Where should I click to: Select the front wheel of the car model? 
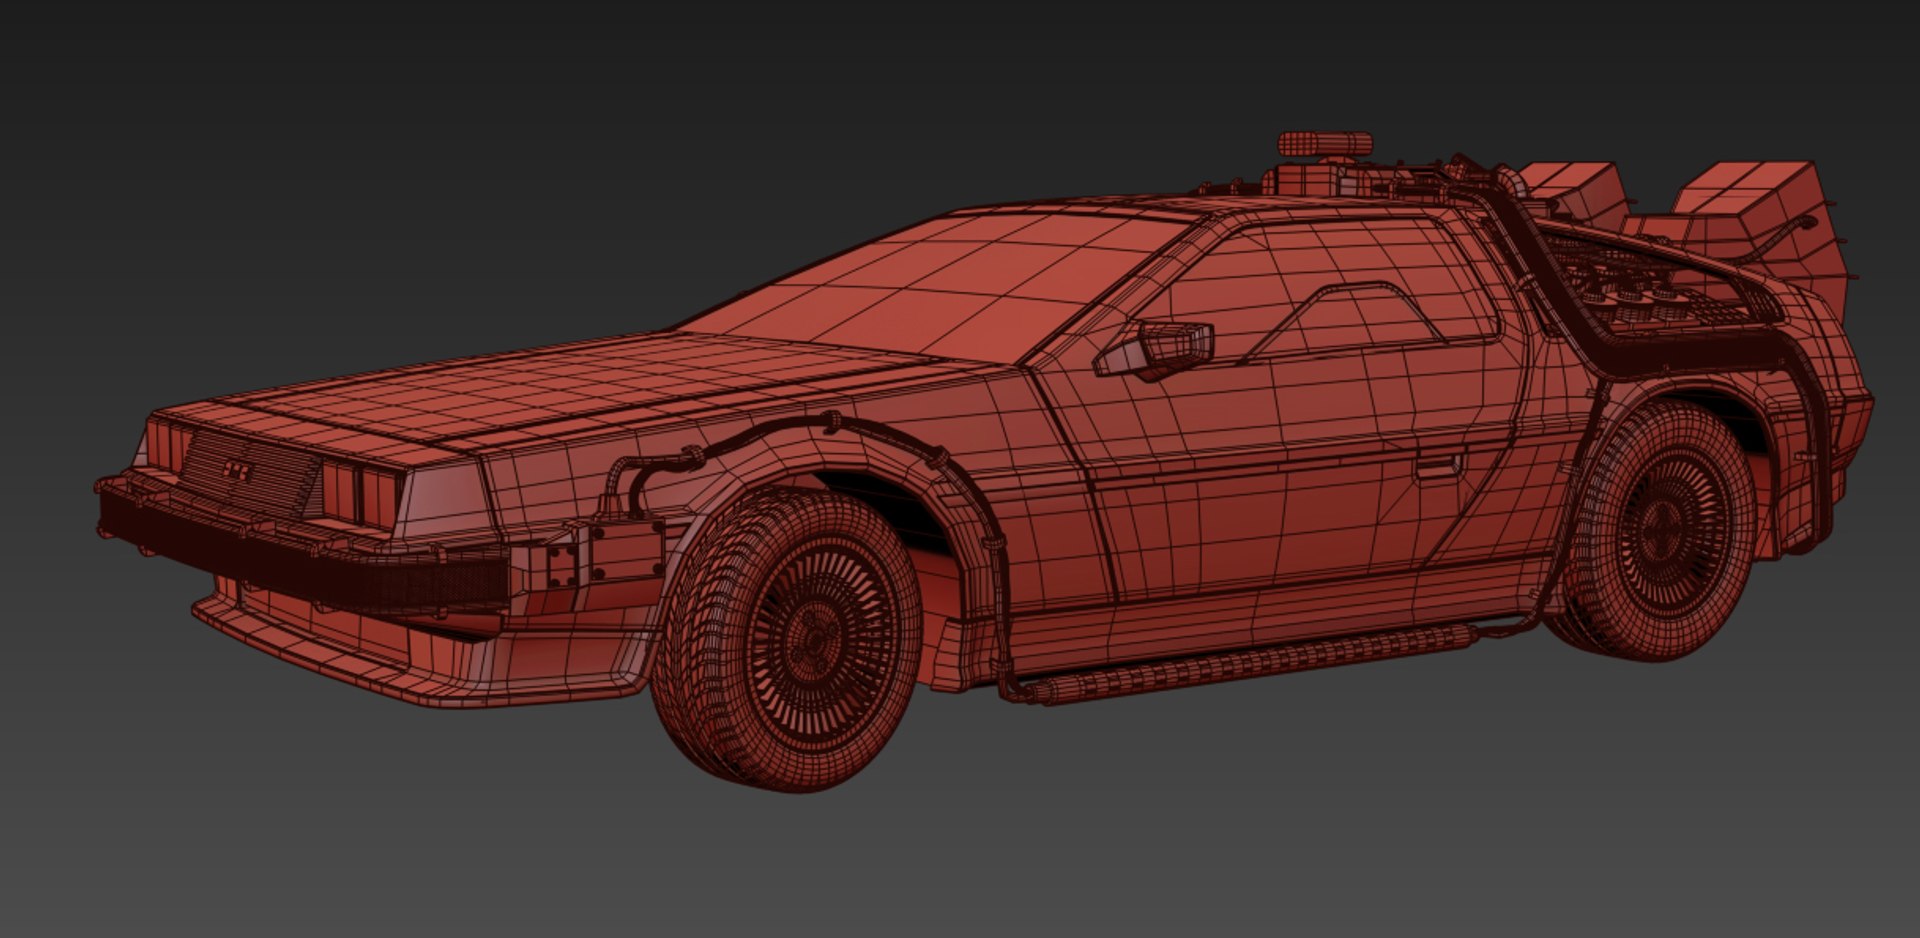point(788,639)
